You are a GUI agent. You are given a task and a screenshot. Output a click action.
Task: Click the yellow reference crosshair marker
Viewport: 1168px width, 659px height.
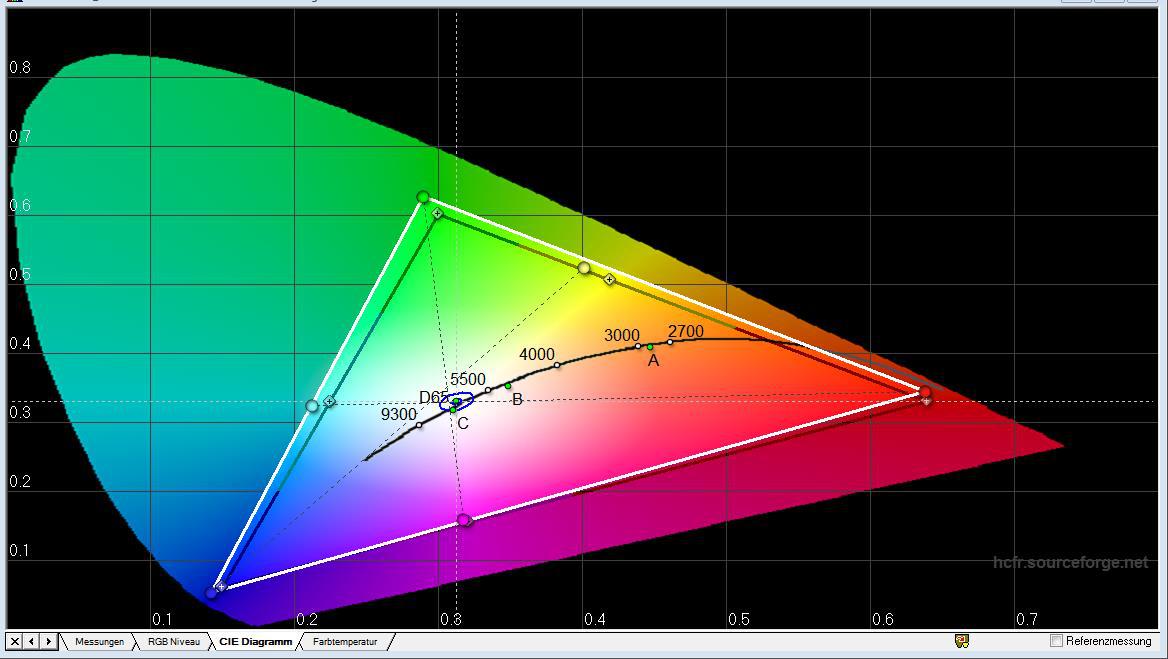click(x=609, y=279)
